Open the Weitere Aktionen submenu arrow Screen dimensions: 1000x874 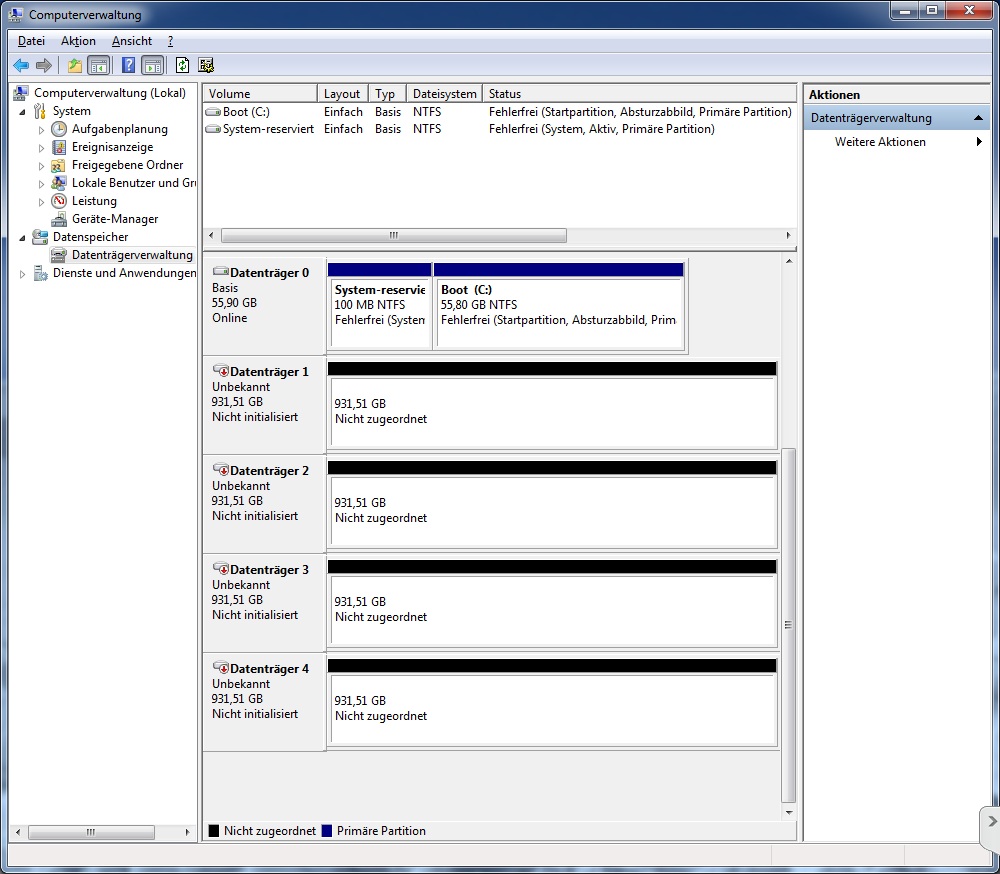click(979, 142)
